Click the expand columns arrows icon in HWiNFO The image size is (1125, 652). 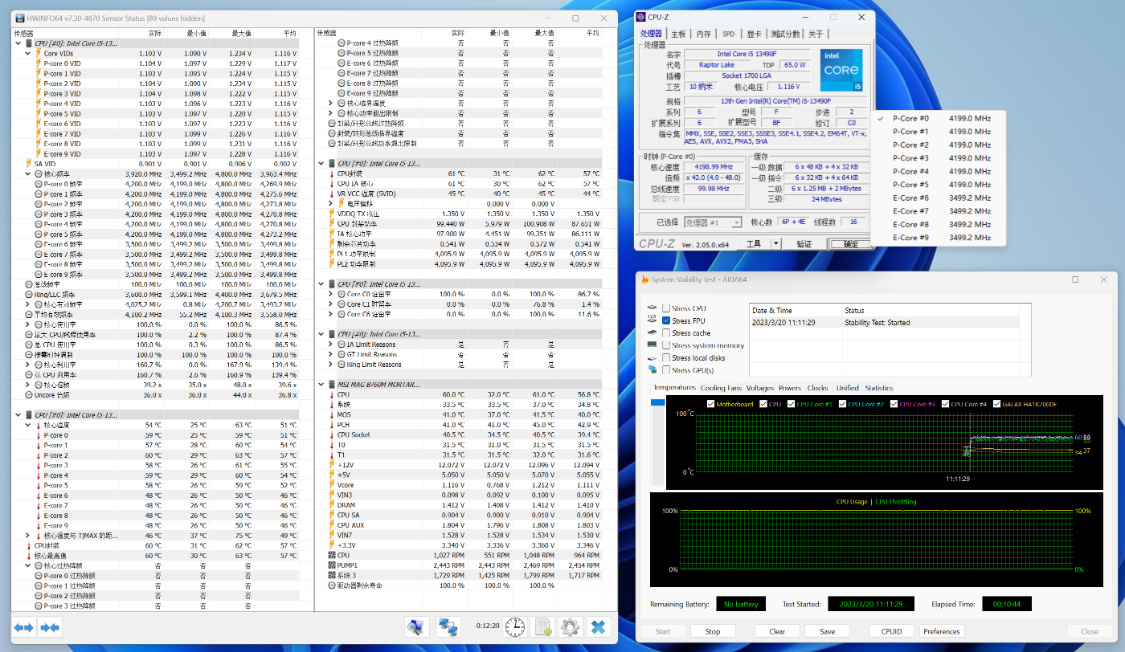pyautogui.click(x=23, y=627)
